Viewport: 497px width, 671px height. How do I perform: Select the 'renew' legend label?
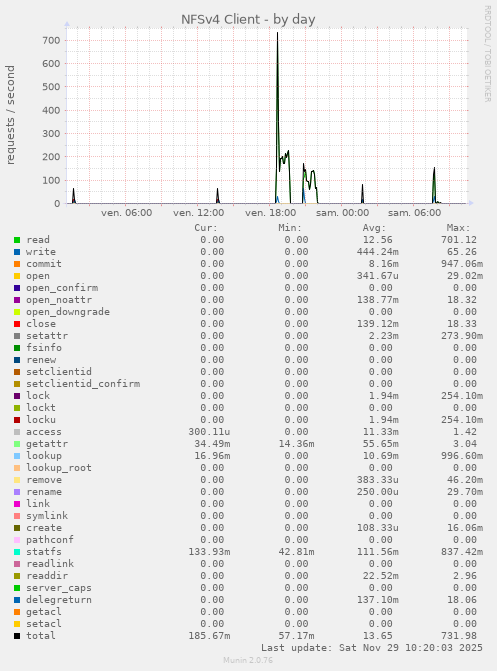tap(41, 359)
